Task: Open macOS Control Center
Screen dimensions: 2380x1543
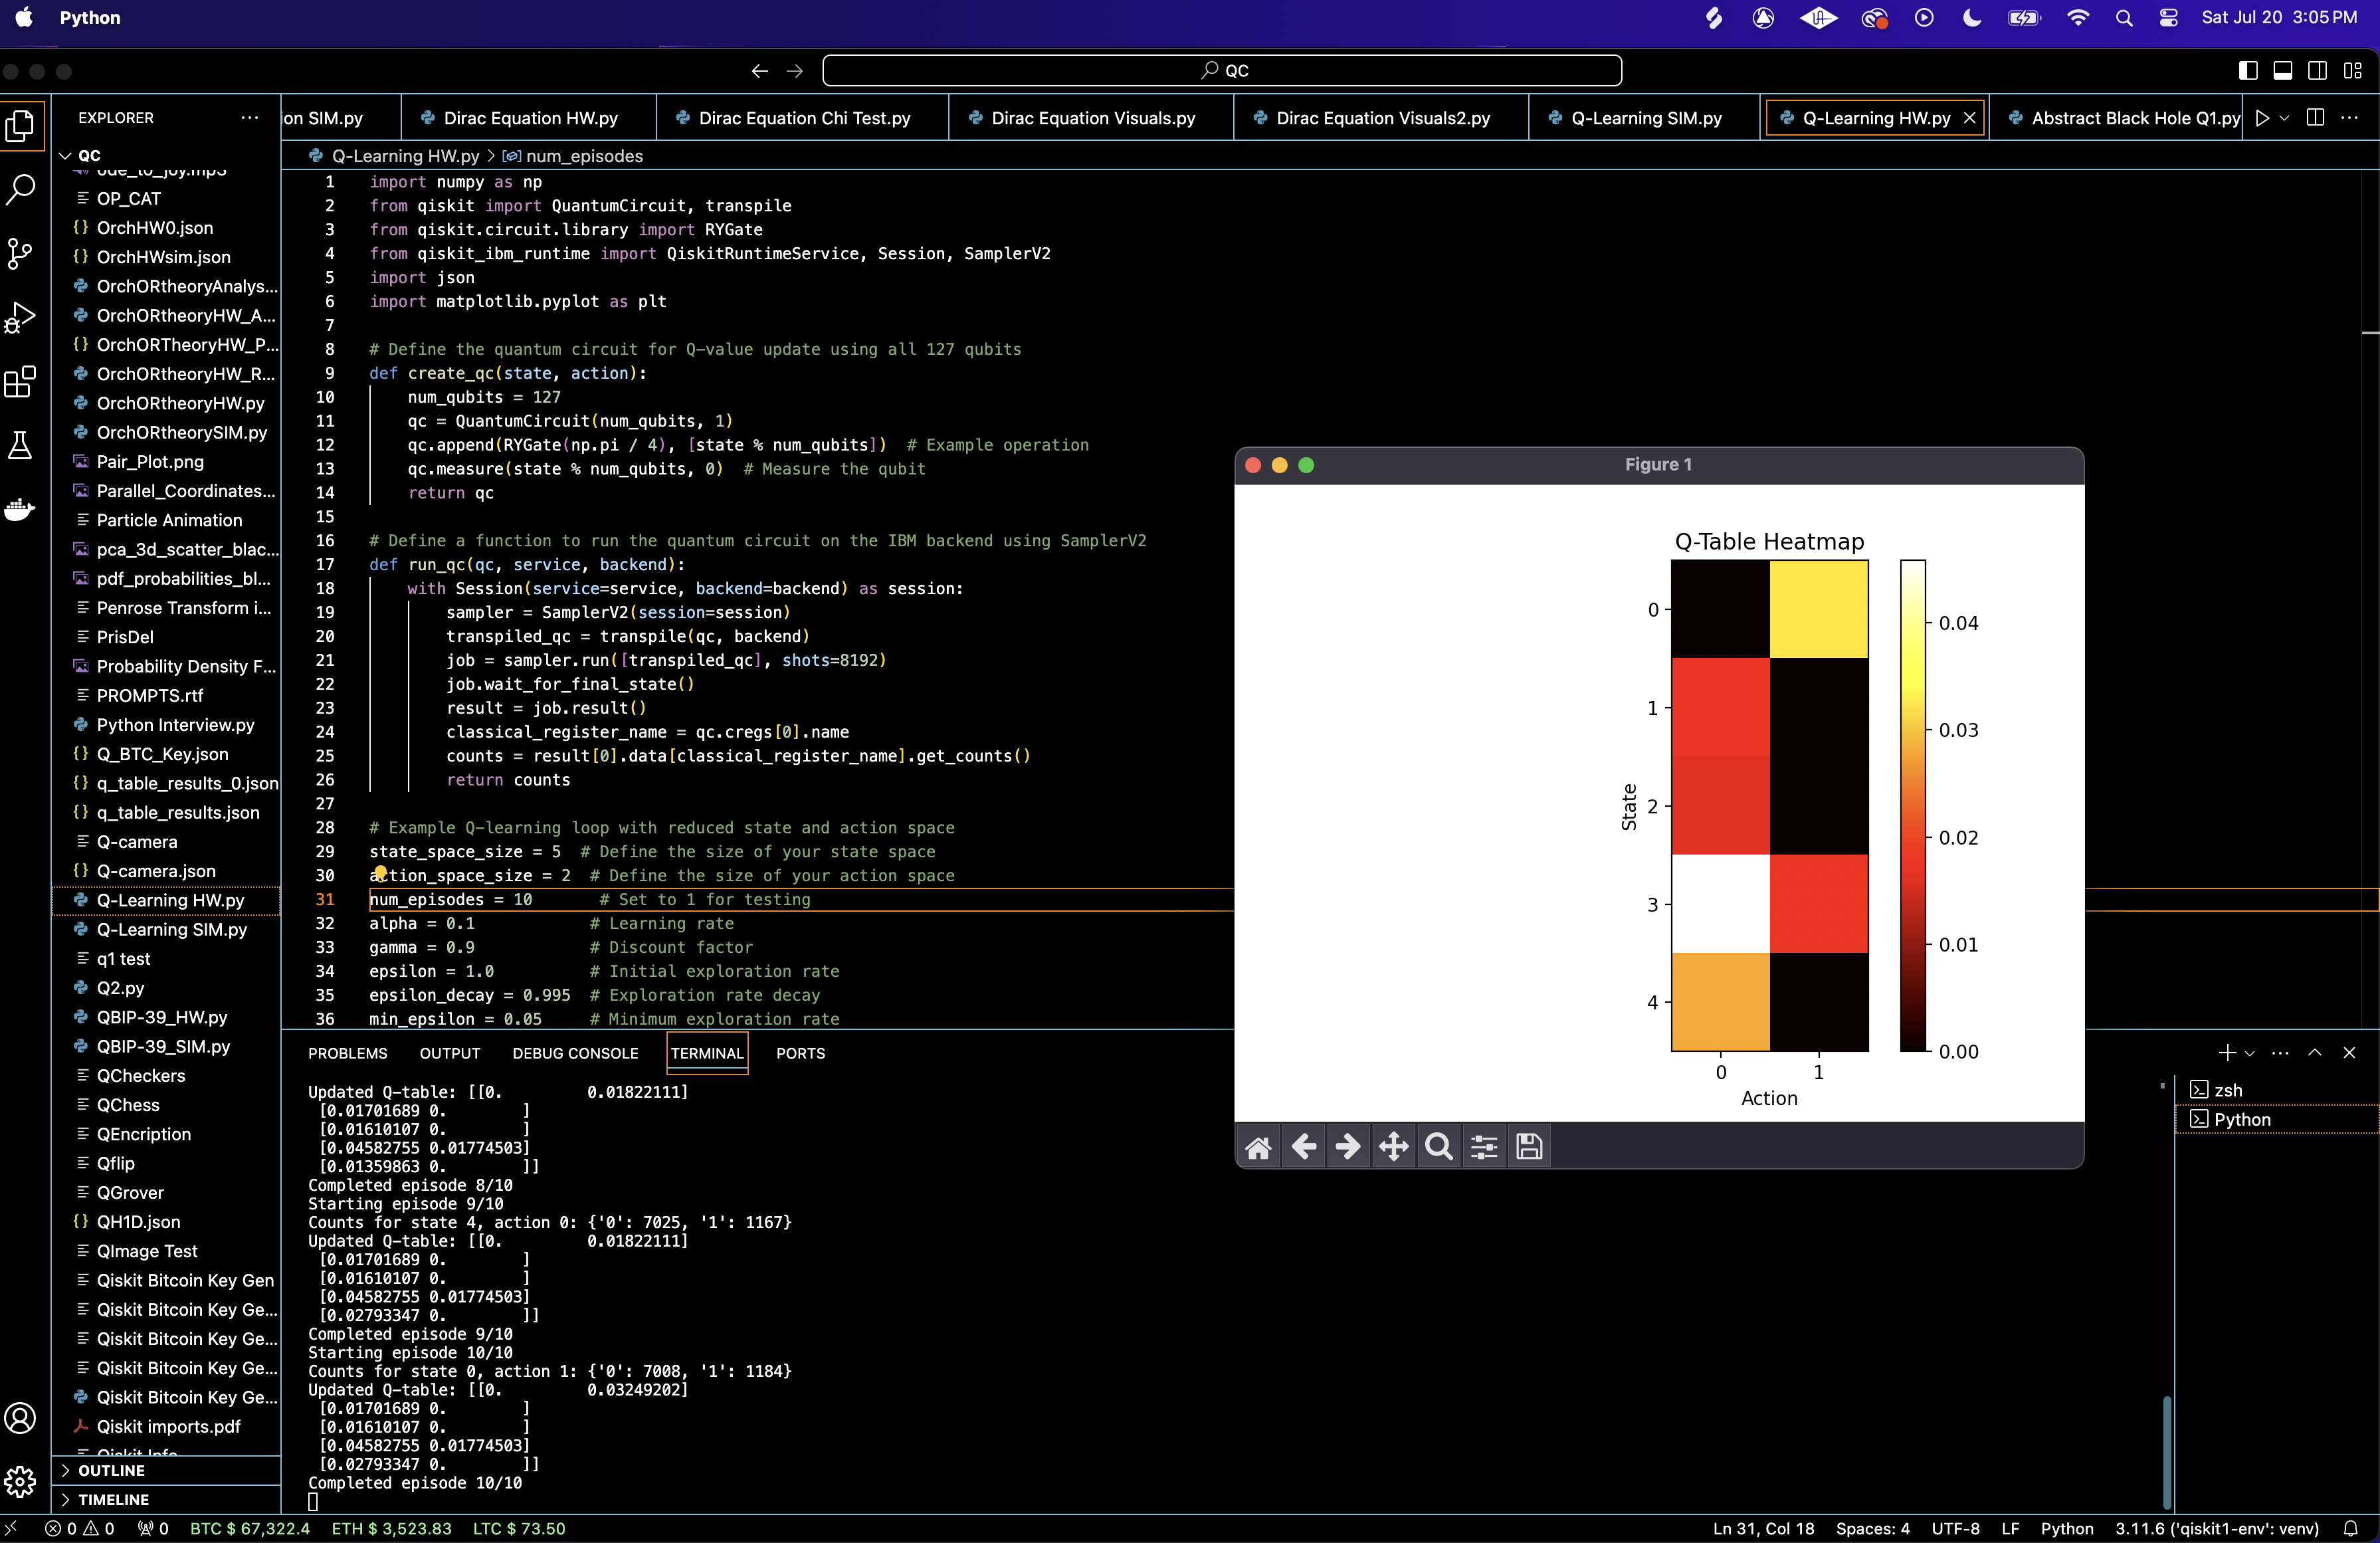Action: click(x=2168, y=18)
